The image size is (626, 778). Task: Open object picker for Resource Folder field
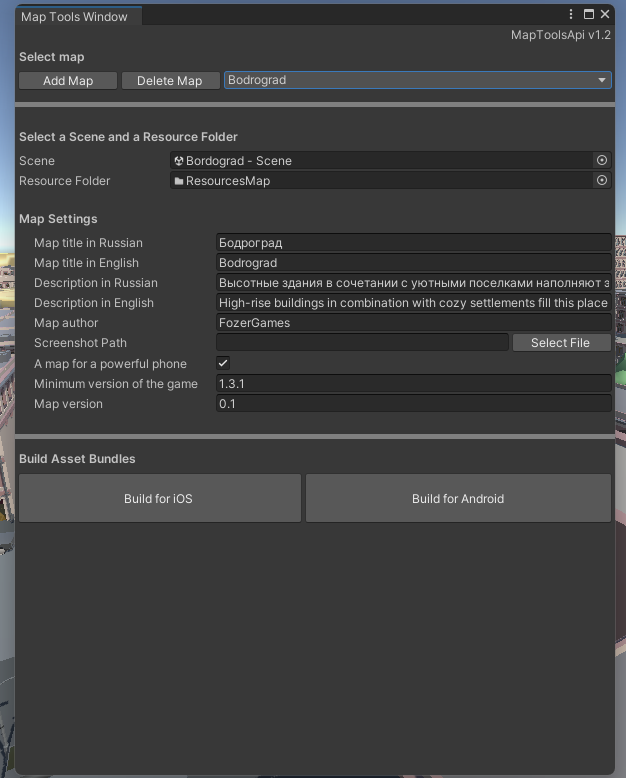pyautogui.click(x=602, y=180)
